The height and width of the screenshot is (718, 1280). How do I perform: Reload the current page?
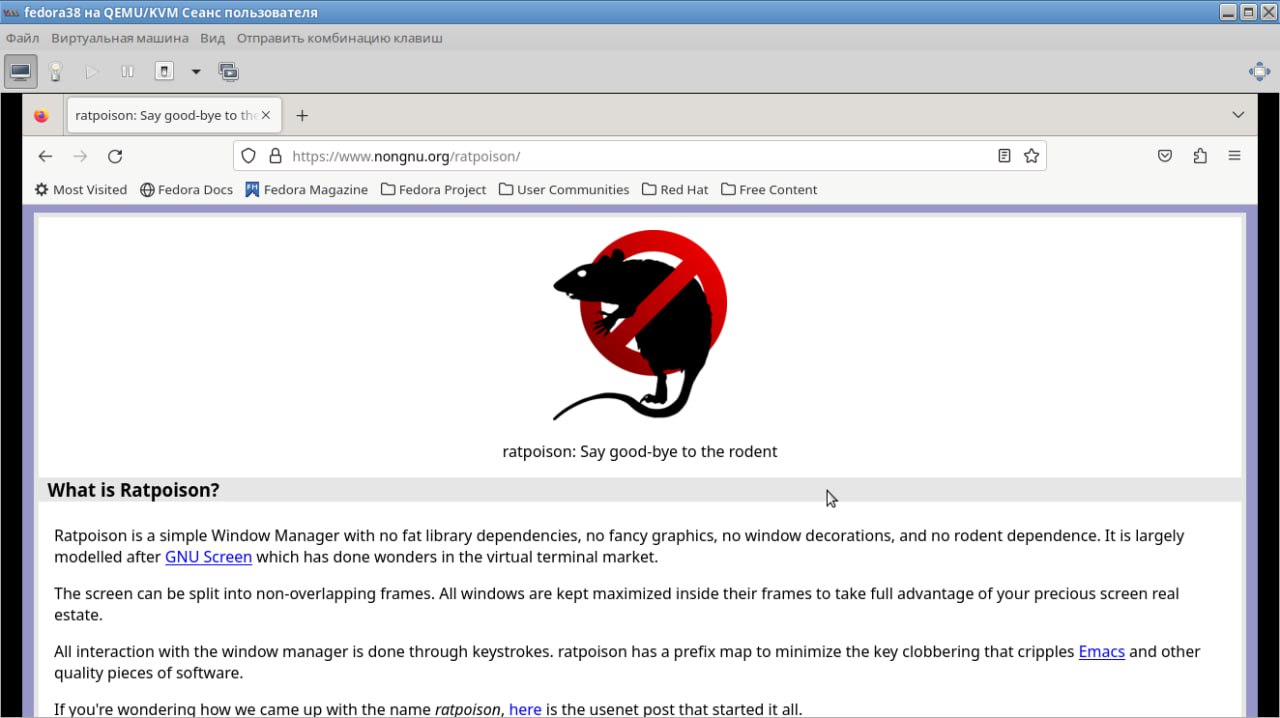coord(115,156)
